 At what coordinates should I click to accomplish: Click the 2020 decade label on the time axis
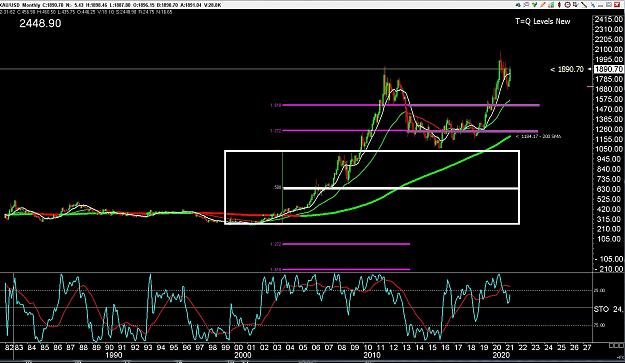coord(501,355)
